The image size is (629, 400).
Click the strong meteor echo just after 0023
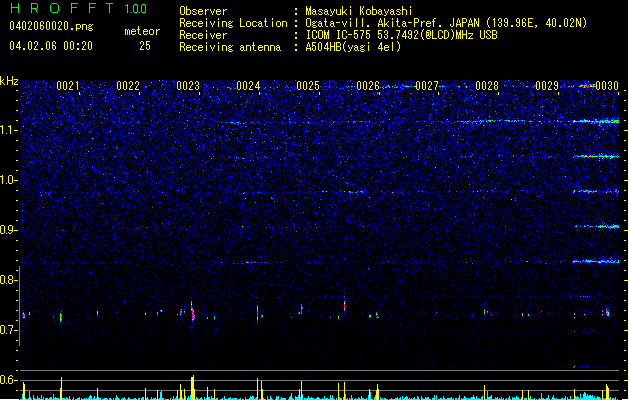coord(193,311)
